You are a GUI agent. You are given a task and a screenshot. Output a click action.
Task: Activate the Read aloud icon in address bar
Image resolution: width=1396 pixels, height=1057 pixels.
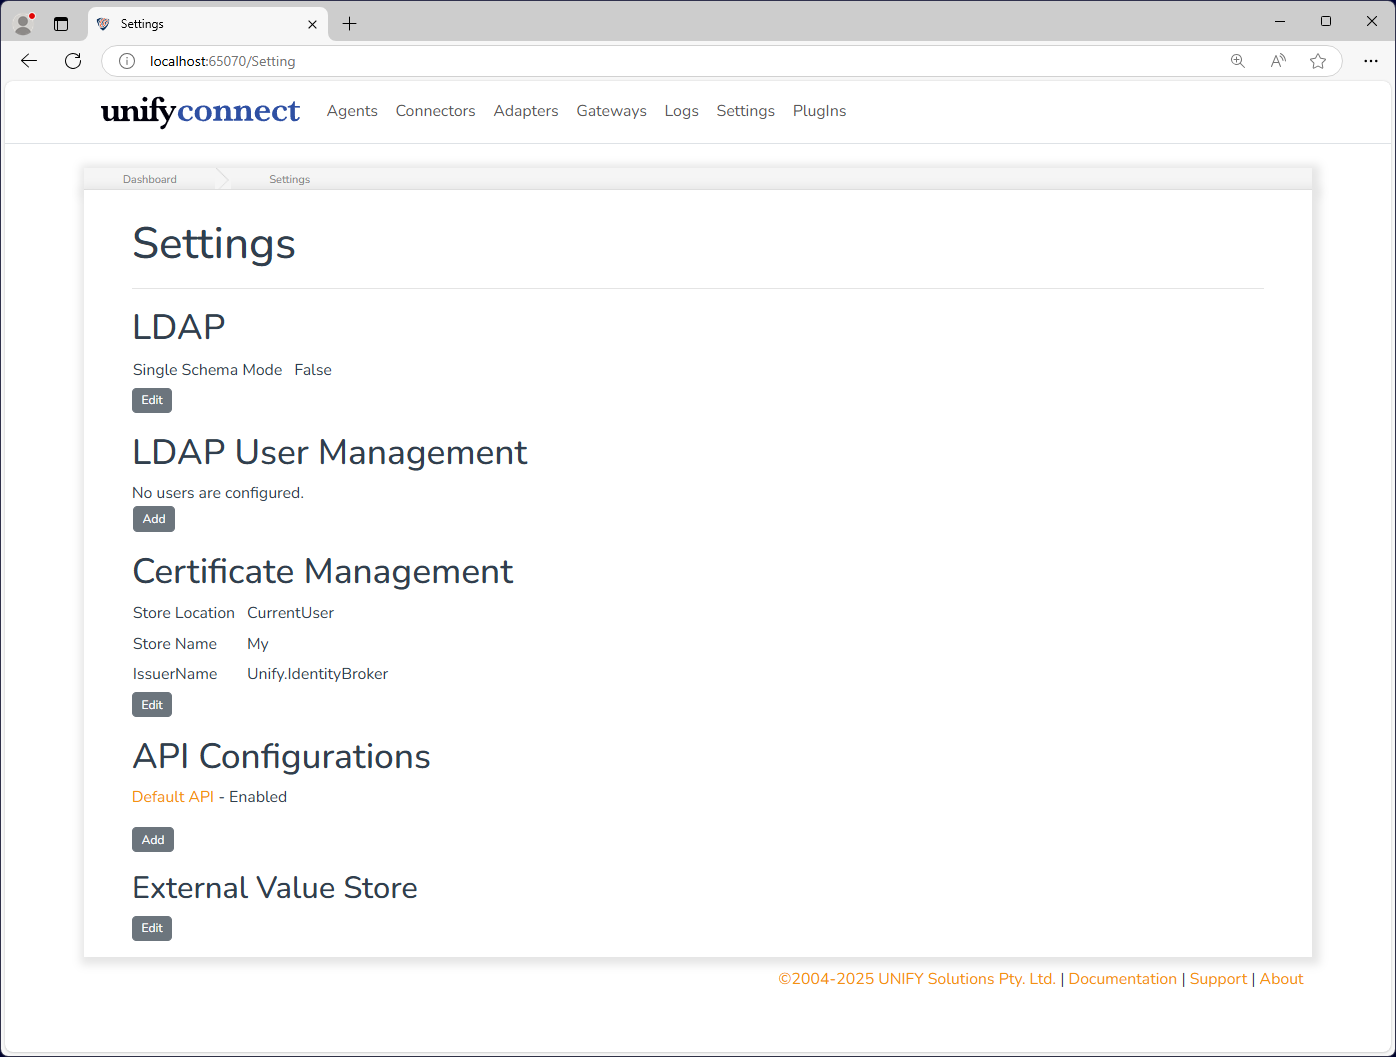(1278, 61)
